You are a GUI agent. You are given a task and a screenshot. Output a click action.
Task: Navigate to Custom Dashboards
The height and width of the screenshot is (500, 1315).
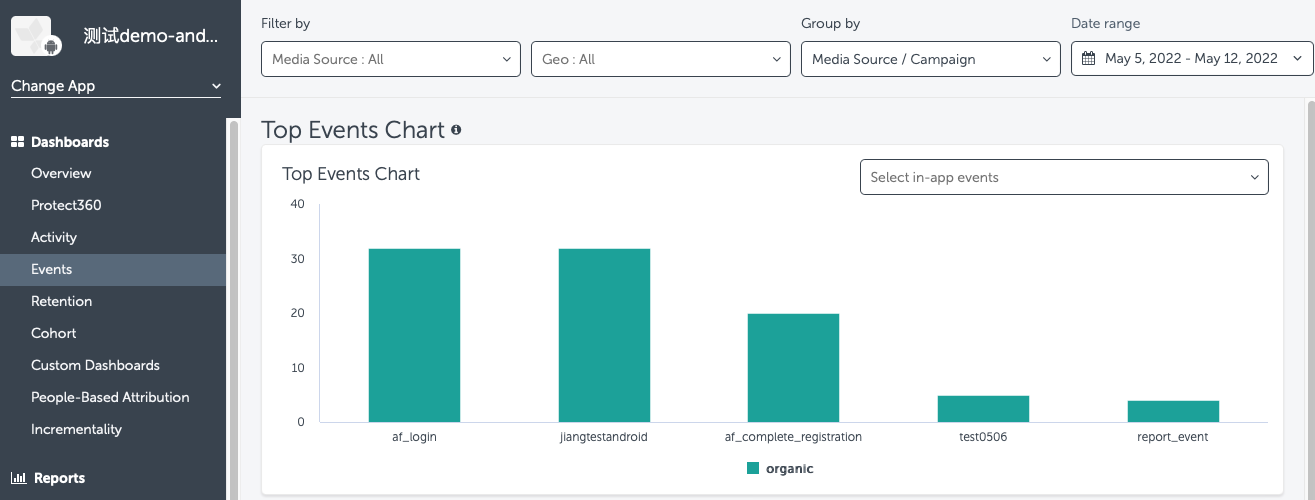click(95, 365)
